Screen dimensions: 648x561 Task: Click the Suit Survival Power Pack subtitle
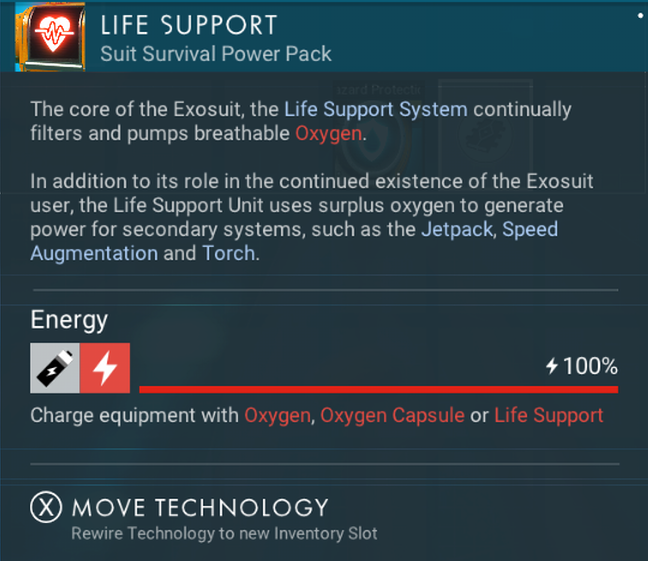click(x=215, y=53)
